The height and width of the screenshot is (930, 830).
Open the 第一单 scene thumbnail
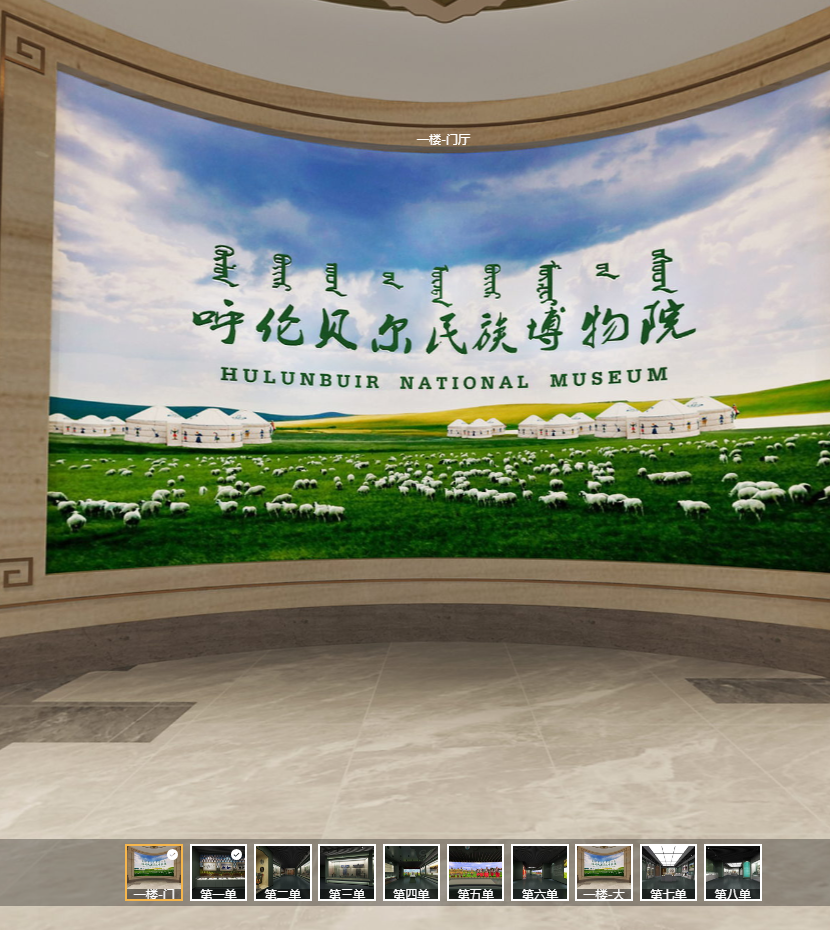[218, 872]
